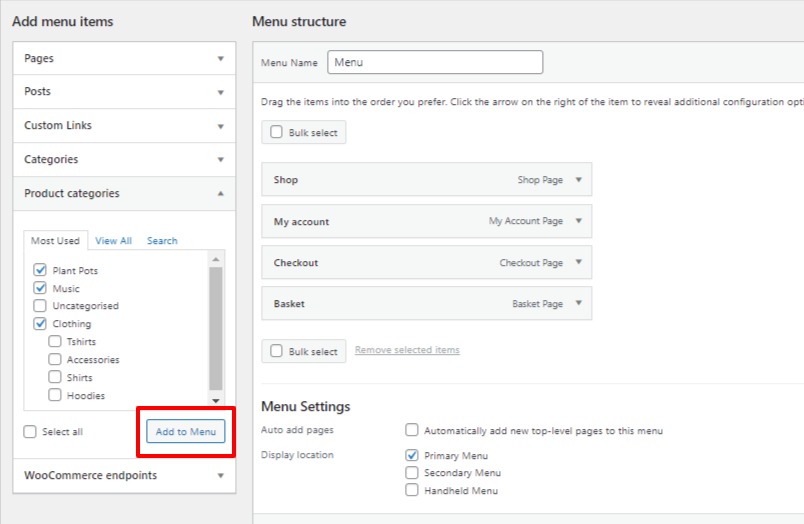Image resolution: width=804 pixels, height=524 pixels.
Task: Check the Uncategorised category box
Action: pyautogui.click(x=40, y=306)
